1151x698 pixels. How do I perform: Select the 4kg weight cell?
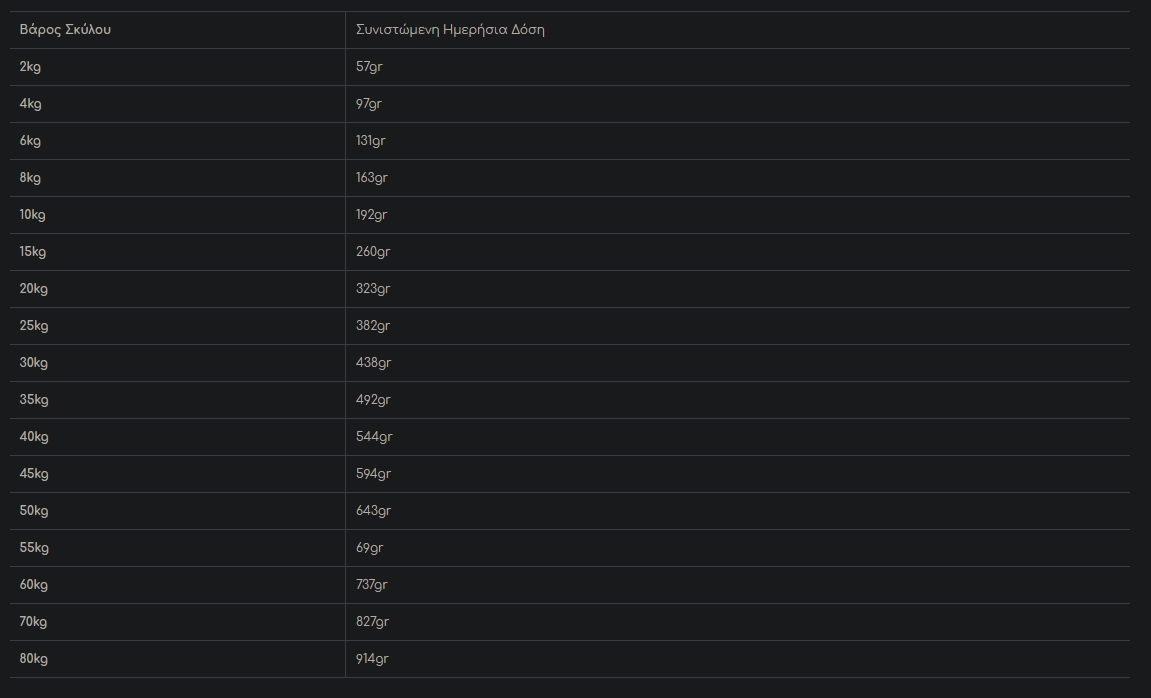(30, 104)
